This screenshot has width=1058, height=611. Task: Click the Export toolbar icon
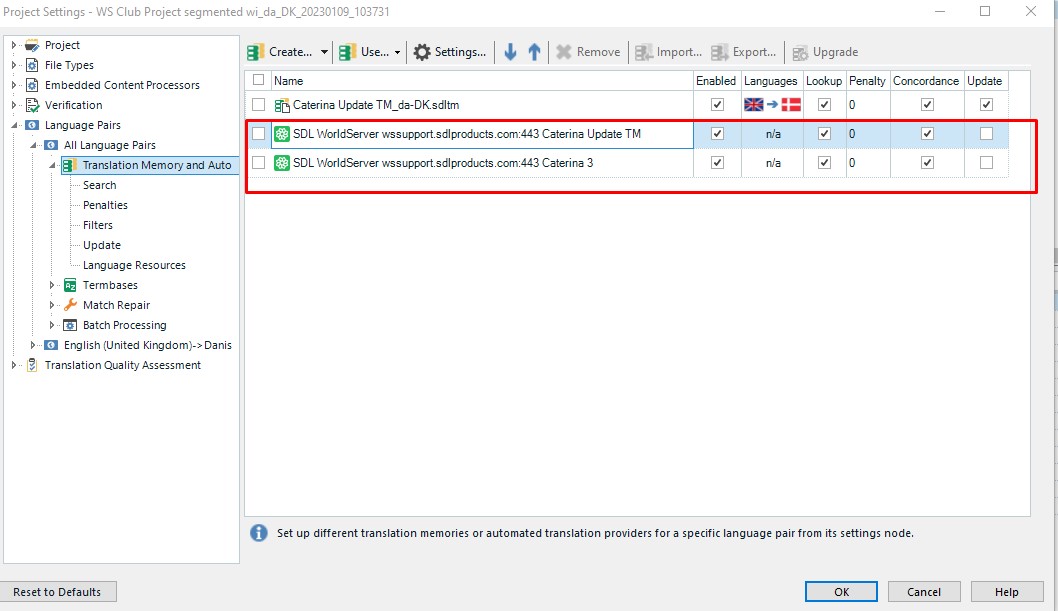720,52
